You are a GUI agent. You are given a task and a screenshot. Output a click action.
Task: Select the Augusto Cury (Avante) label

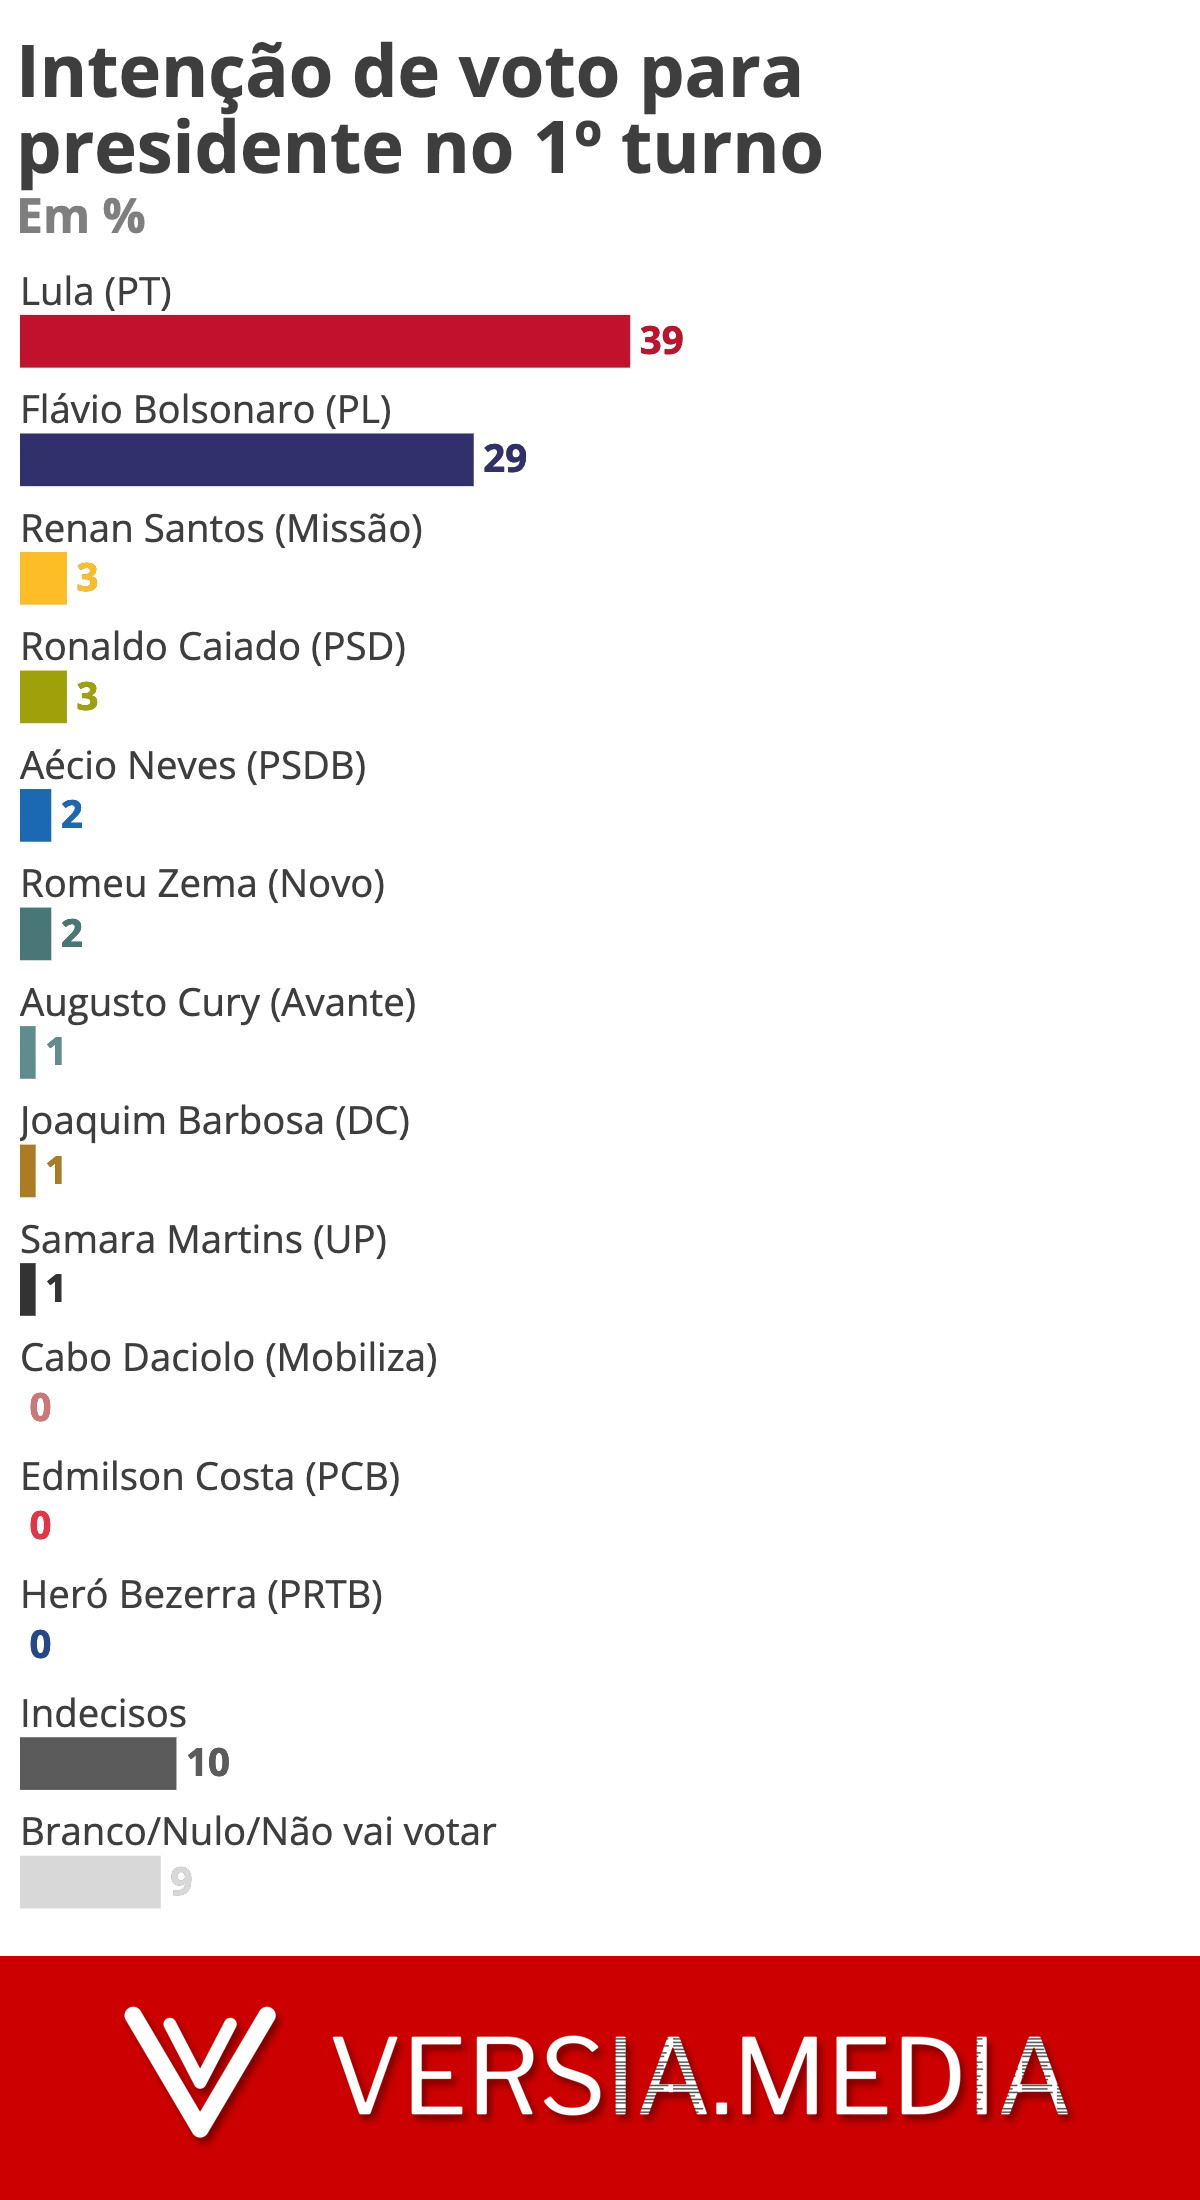point(218,1003)
